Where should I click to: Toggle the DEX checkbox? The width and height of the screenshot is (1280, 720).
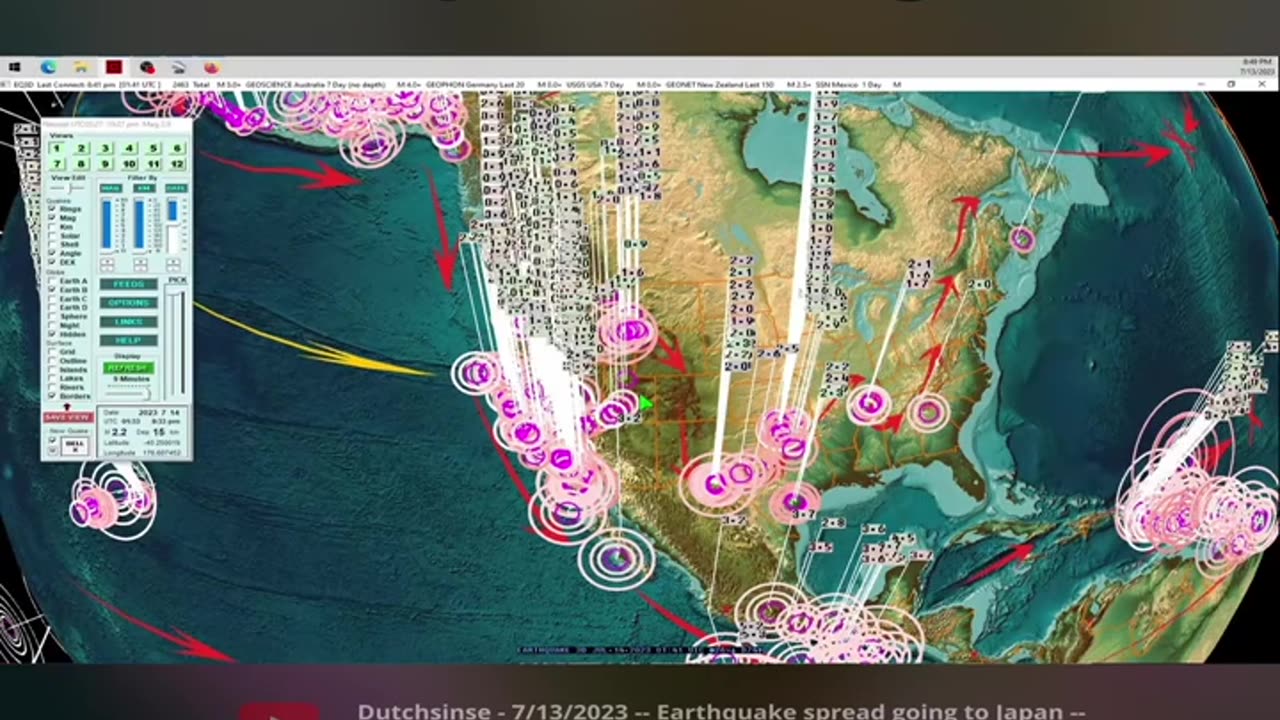tap(51, 262)
